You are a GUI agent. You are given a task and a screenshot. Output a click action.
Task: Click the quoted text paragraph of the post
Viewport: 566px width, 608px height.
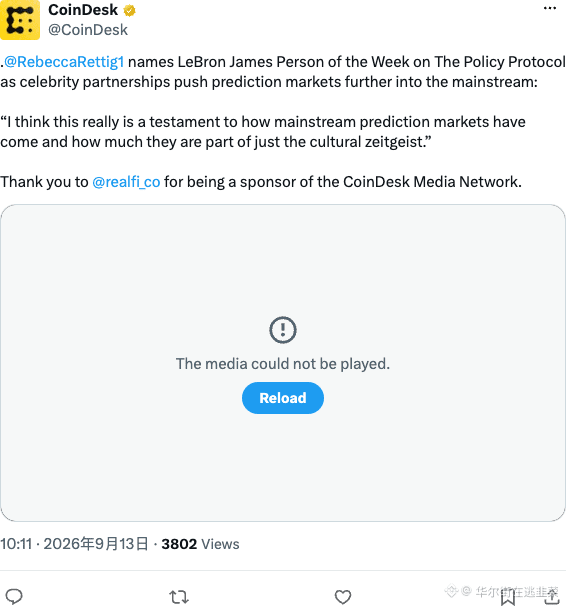coord(263,132)
